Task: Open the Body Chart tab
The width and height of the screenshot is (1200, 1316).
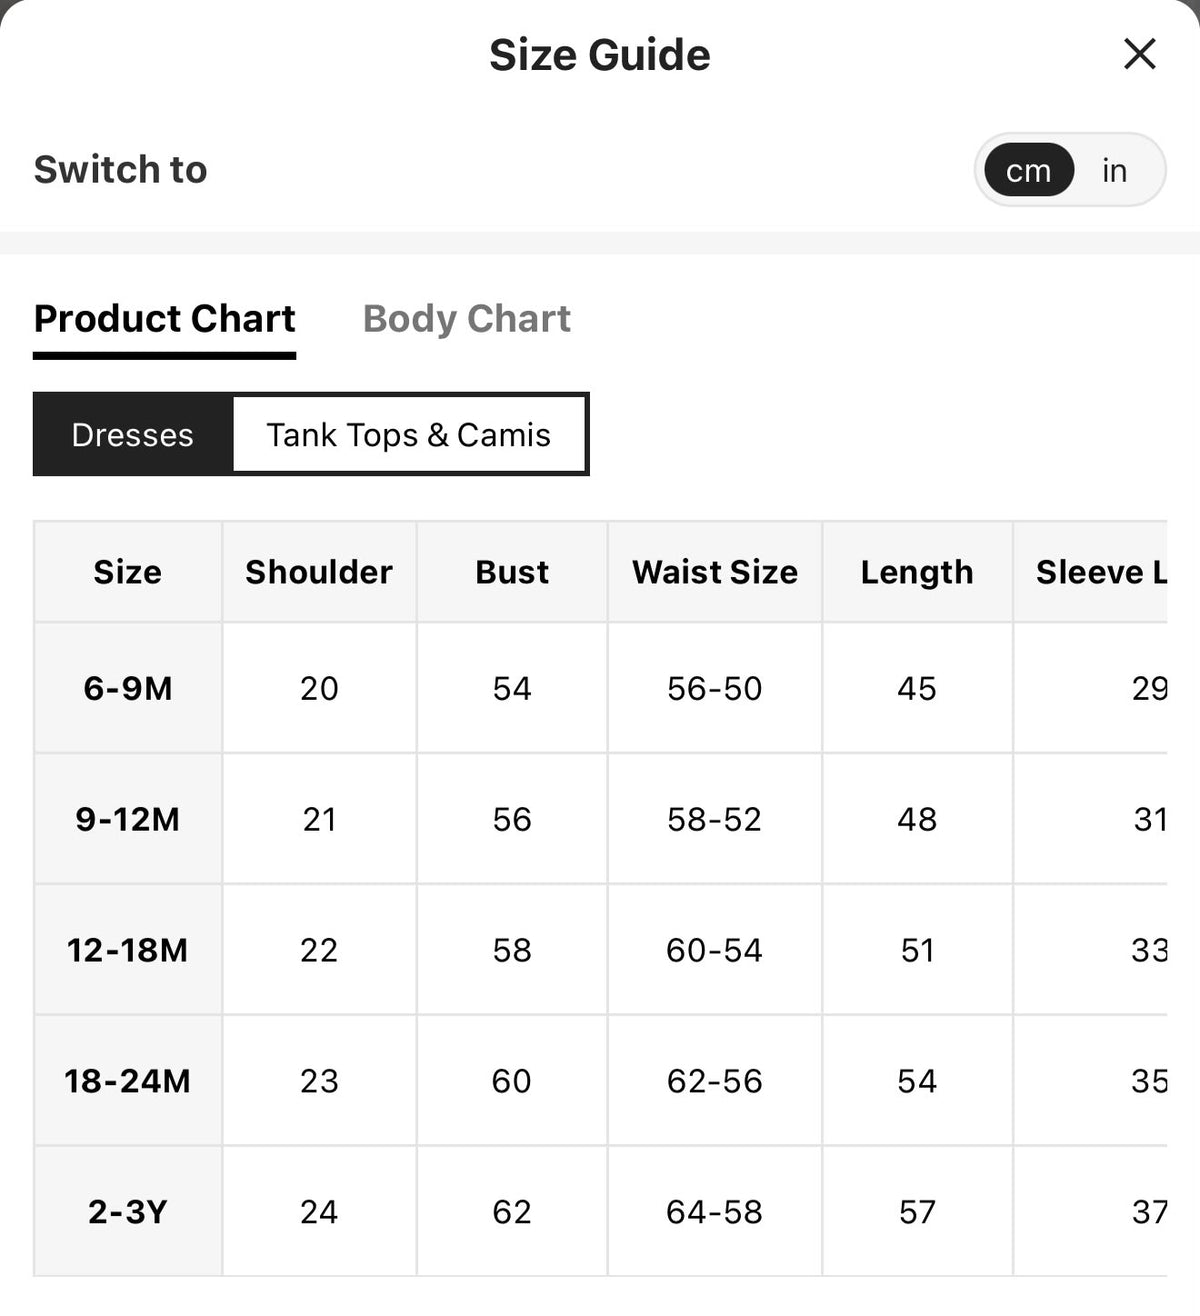Action: click(x=466, y=319)
